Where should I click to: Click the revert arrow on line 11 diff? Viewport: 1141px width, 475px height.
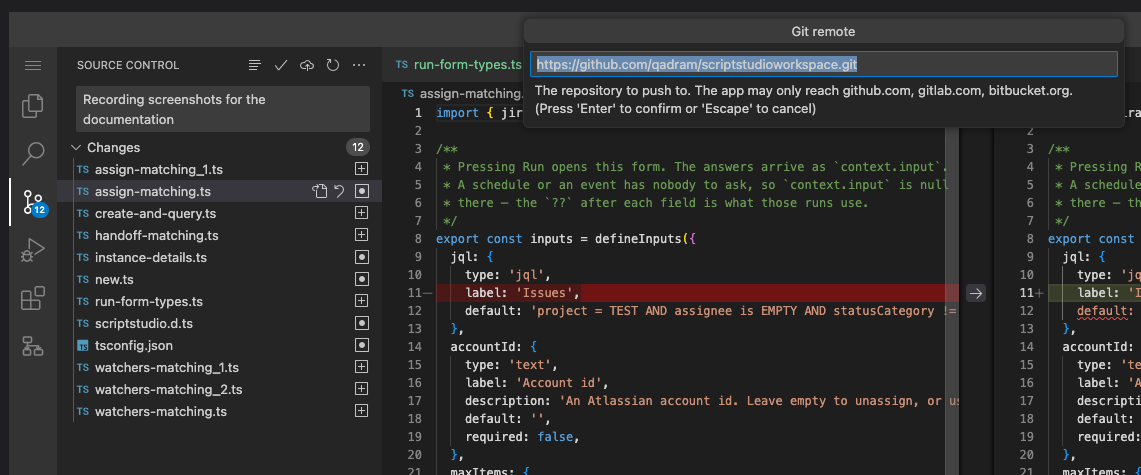(x=976, y=293)
